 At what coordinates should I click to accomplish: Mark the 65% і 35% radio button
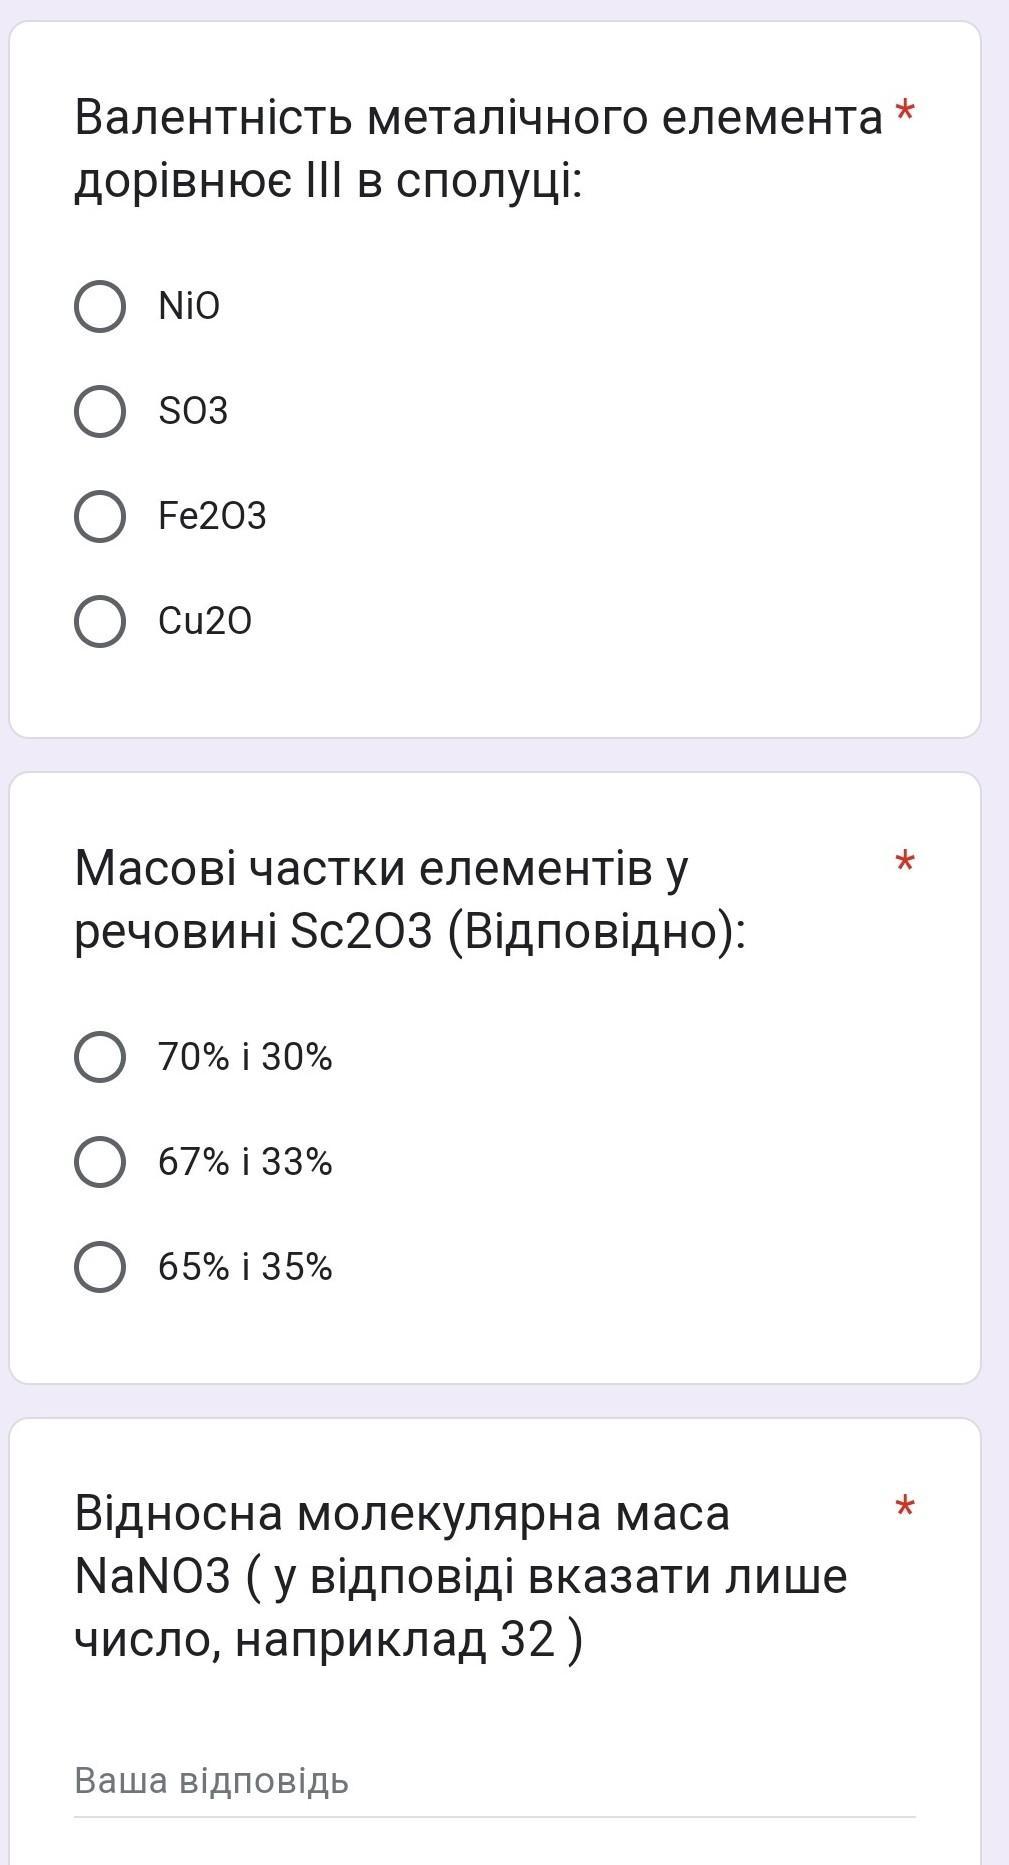click(x=100, y=1267)
